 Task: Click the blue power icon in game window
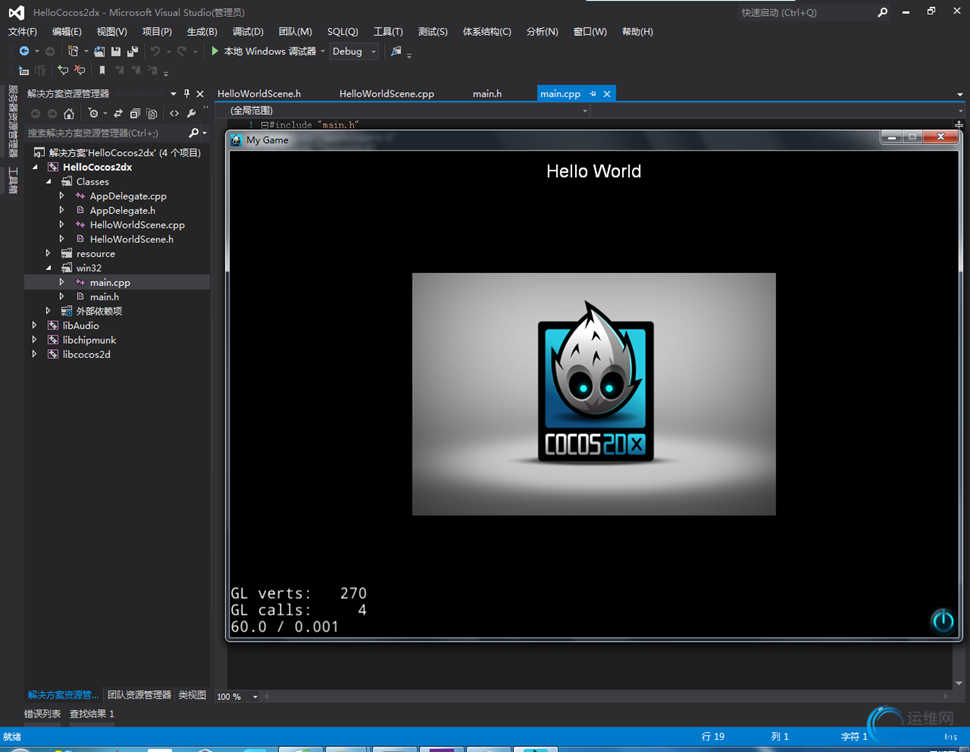[x=942, y=621]
